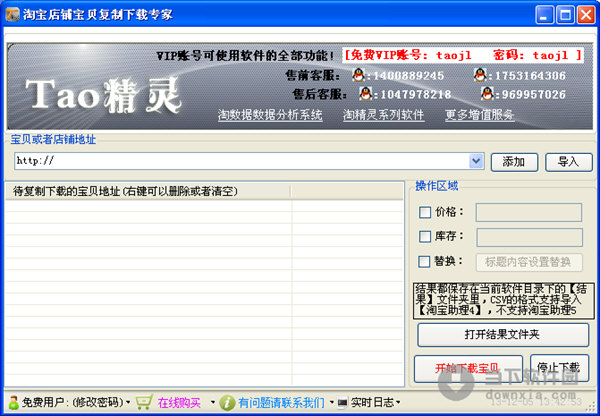Click the pre-sales QQ number 1400889245
Viewport: 600px width, 416px height.
[x=408, y=75]
